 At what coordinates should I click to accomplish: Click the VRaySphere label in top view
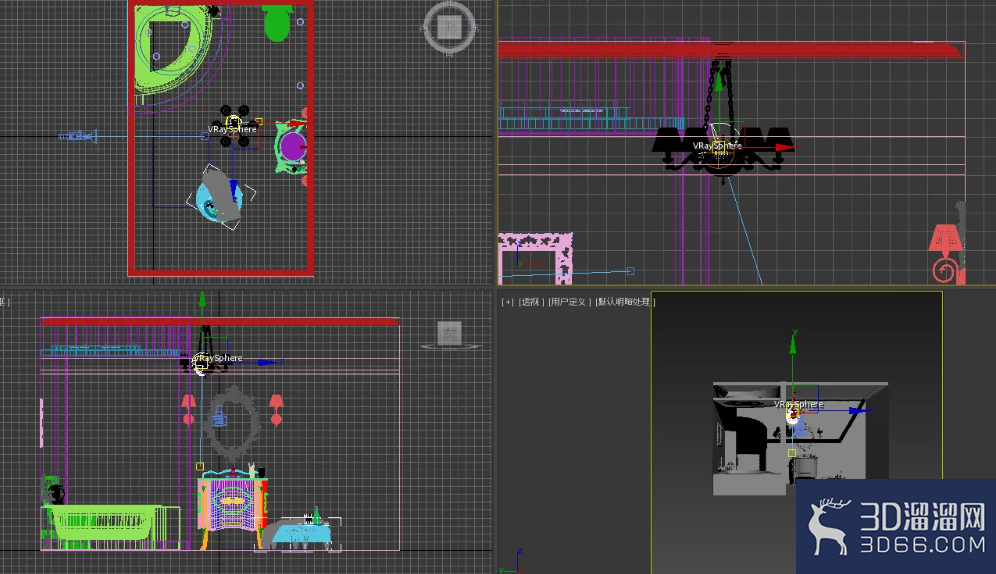(x=232, y=129)
